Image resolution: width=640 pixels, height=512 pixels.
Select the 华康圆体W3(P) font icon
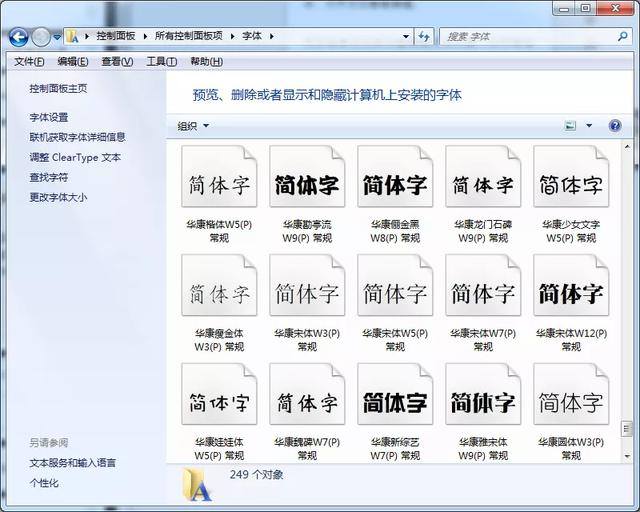pyautogui.click(x=571, y=394)
